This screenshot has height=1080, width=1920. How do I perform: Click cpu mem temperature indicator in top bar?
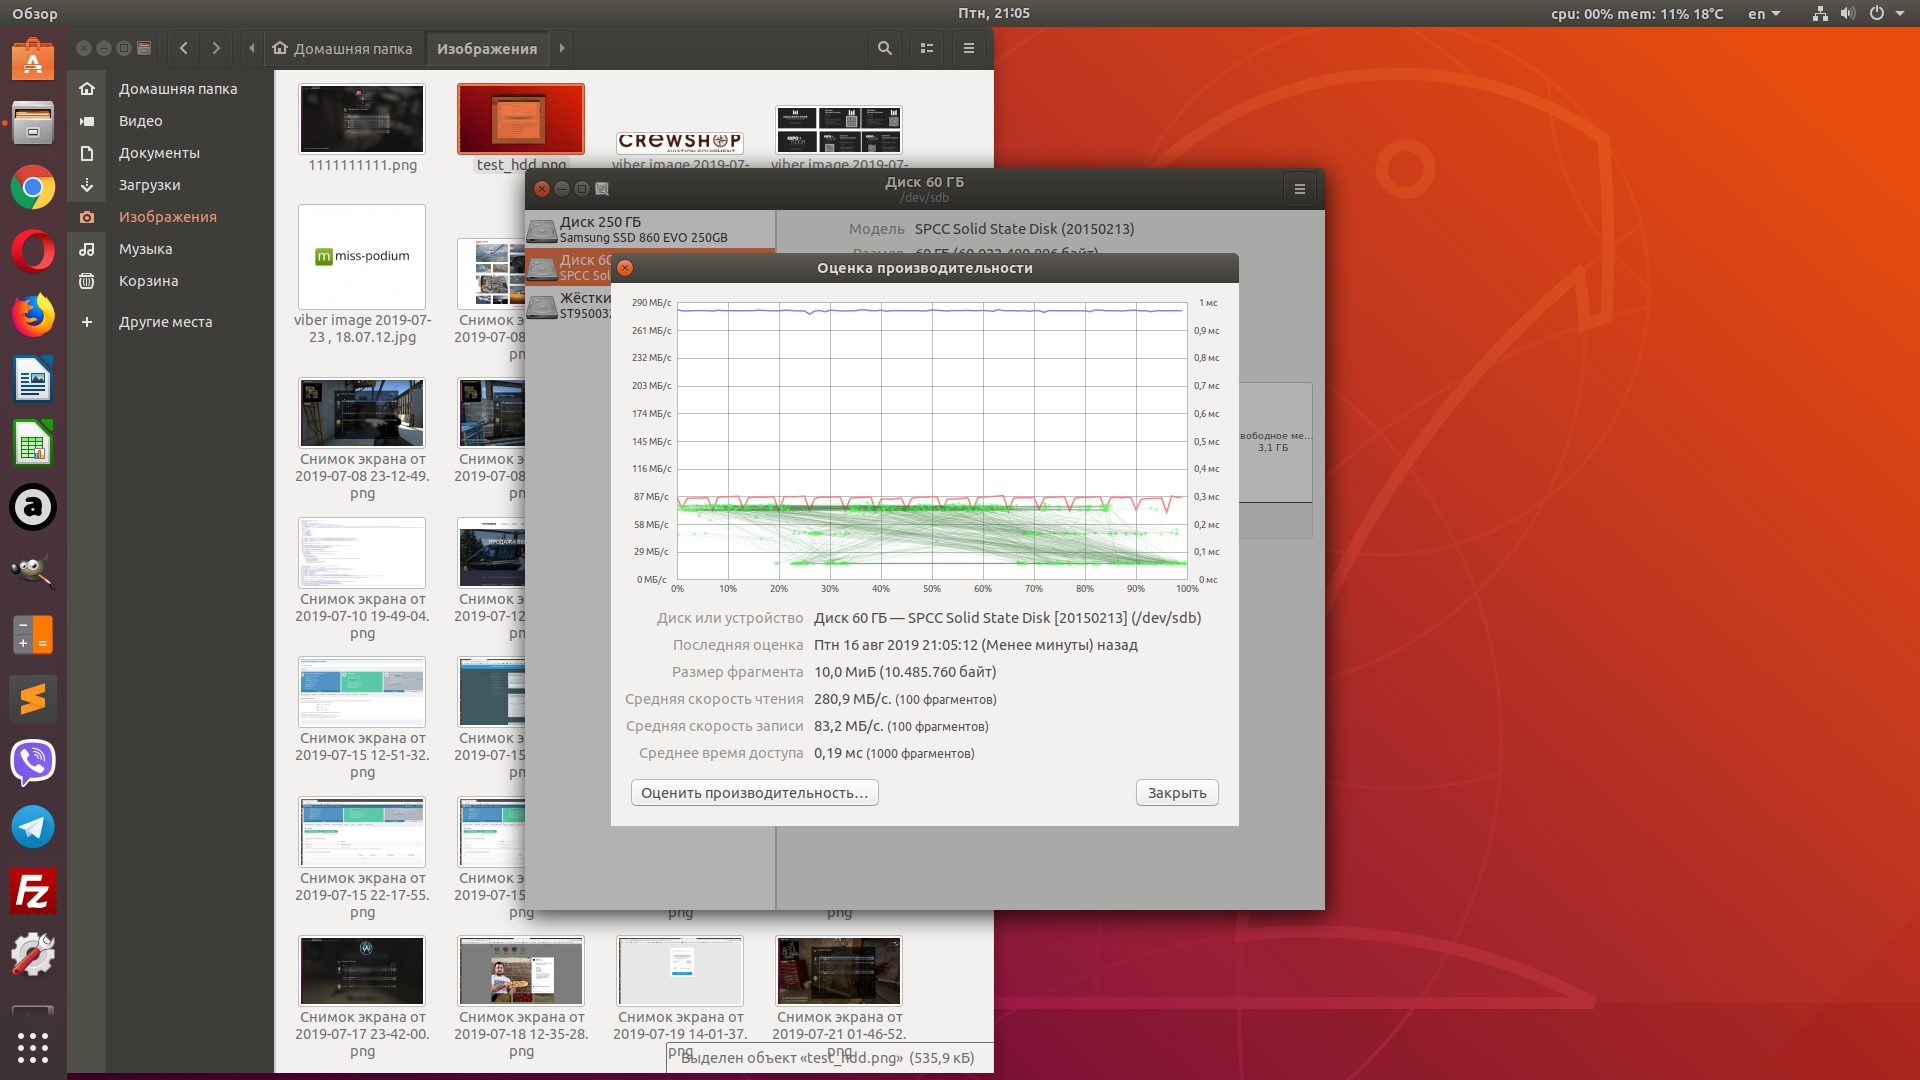[x=1637, y=14]
